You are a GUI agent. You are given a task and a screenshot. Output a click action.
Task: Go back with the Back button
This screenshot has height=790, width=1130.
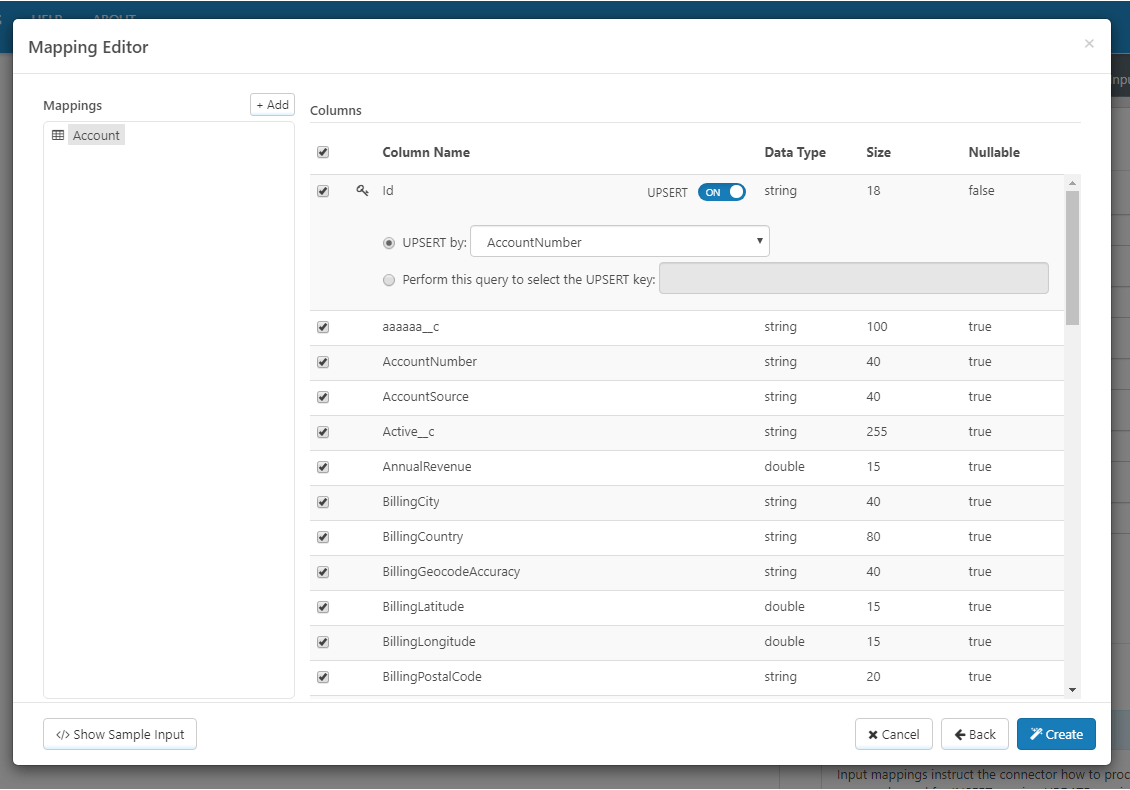975,734
